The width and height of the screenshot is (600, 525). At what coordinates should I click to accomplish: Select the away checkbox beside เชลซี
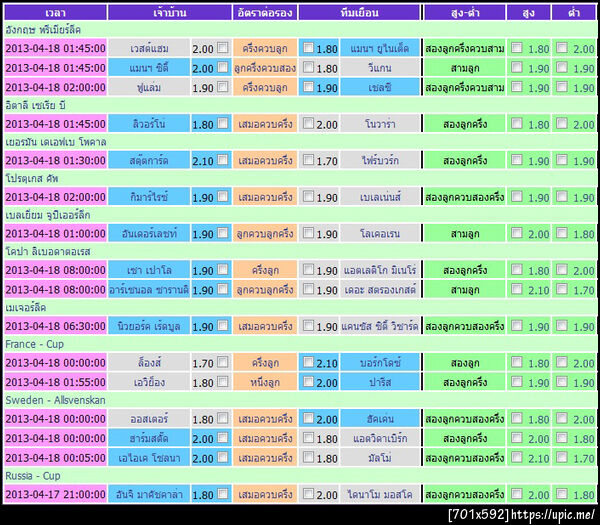coord(308,87)
